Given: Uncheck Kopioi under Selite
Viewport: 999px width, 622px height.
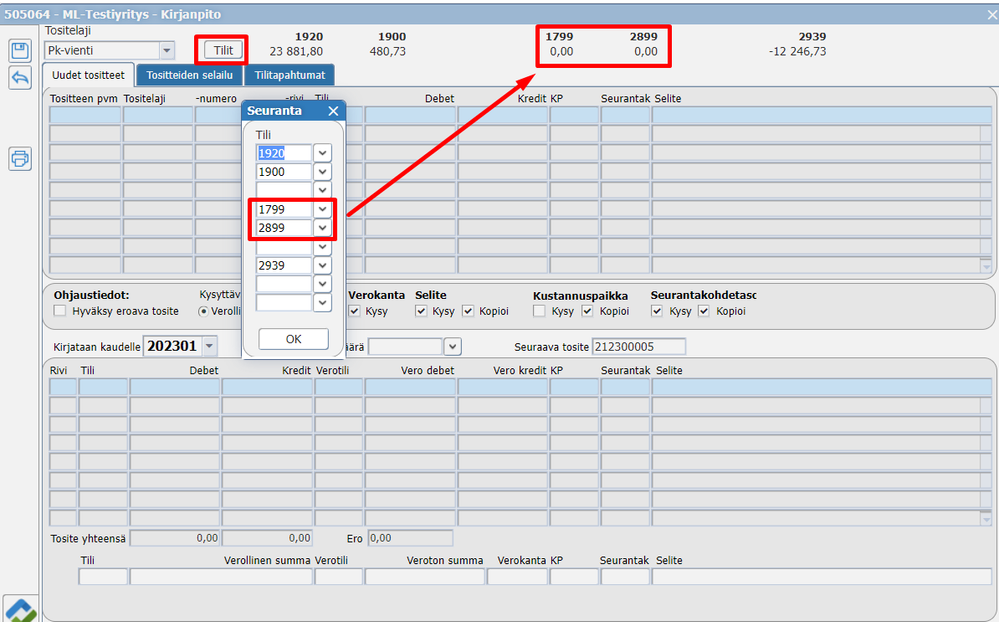Looking at the screenshot, I should coord(468,311).
